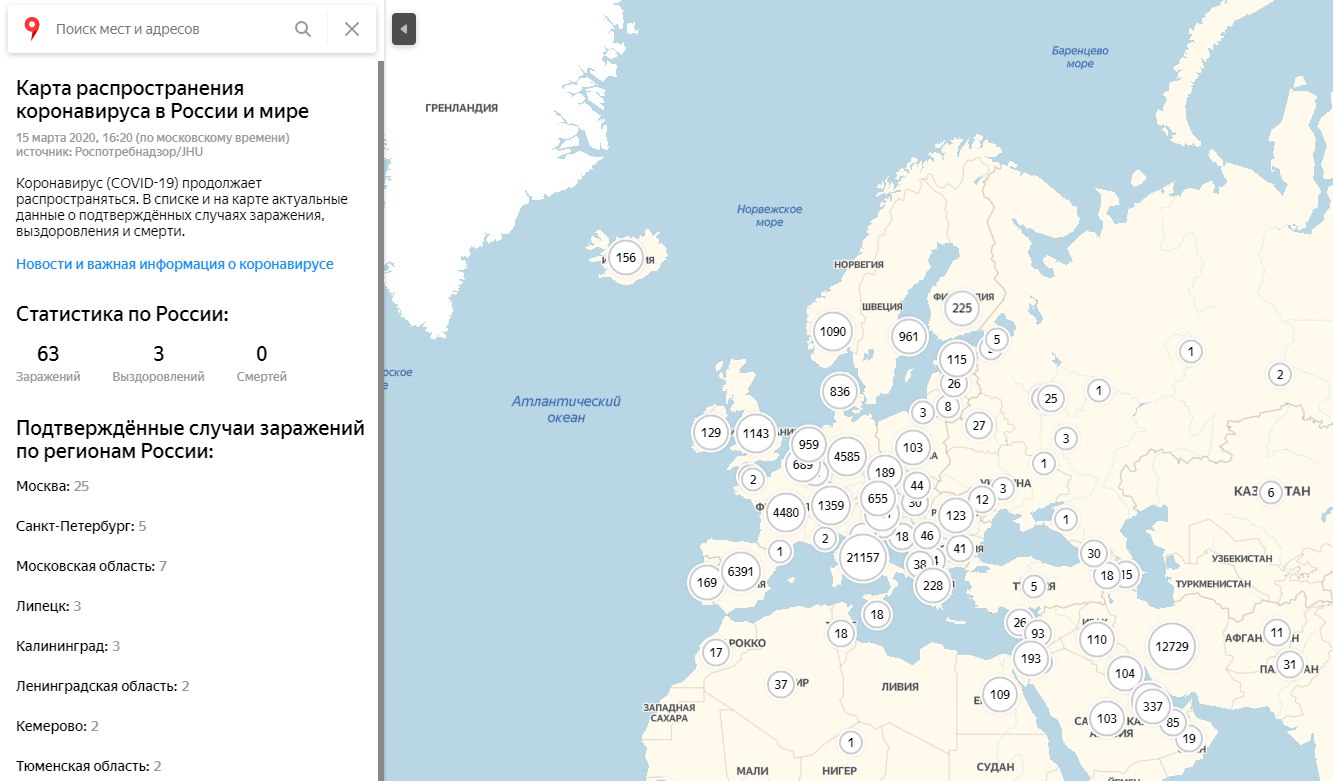Open coronavirus news and important information link
Screen dimensions: 1333x781
175,264
